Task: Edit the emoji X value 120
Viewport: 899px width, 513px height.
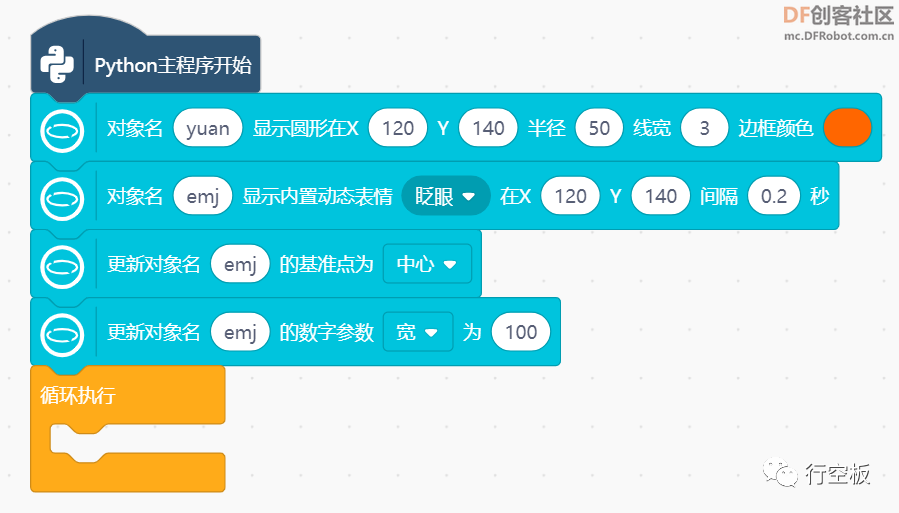Action: [x=570, y=196]
